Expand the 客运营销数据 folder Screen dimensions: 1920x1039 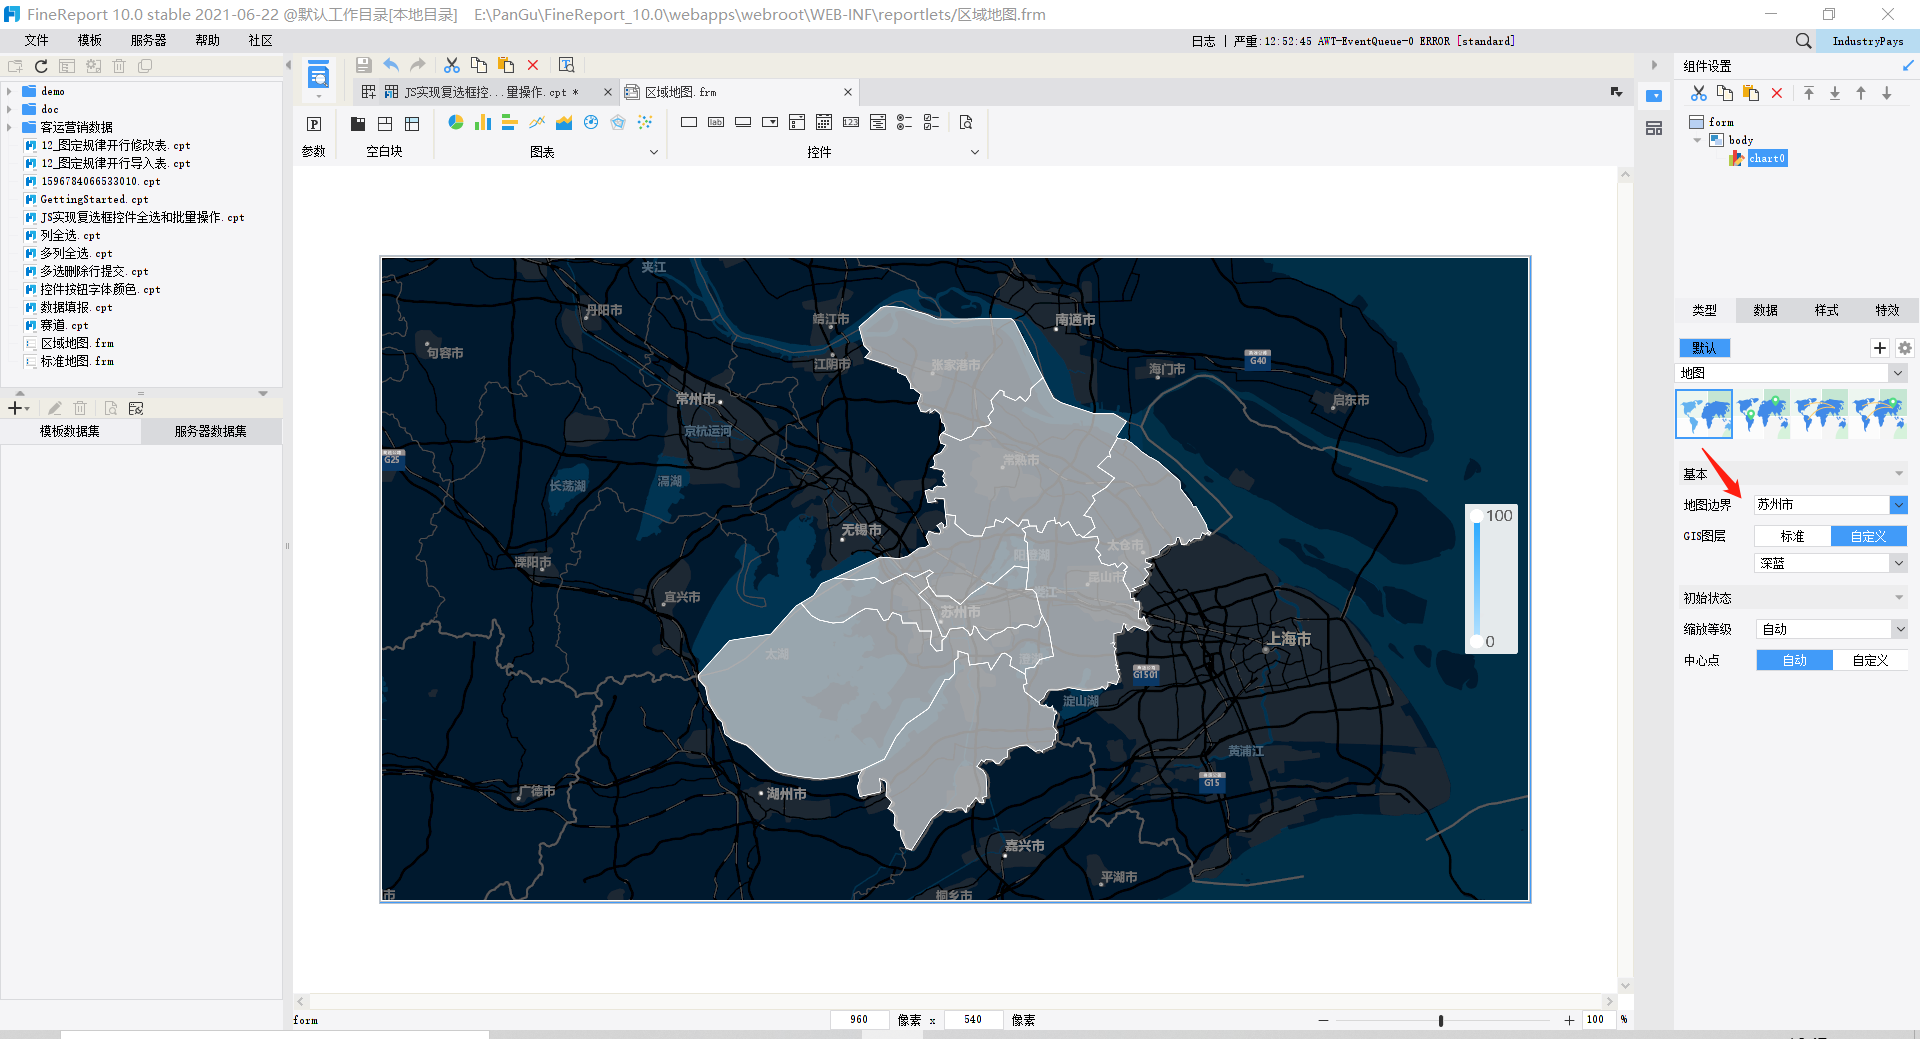click(10, 127)
